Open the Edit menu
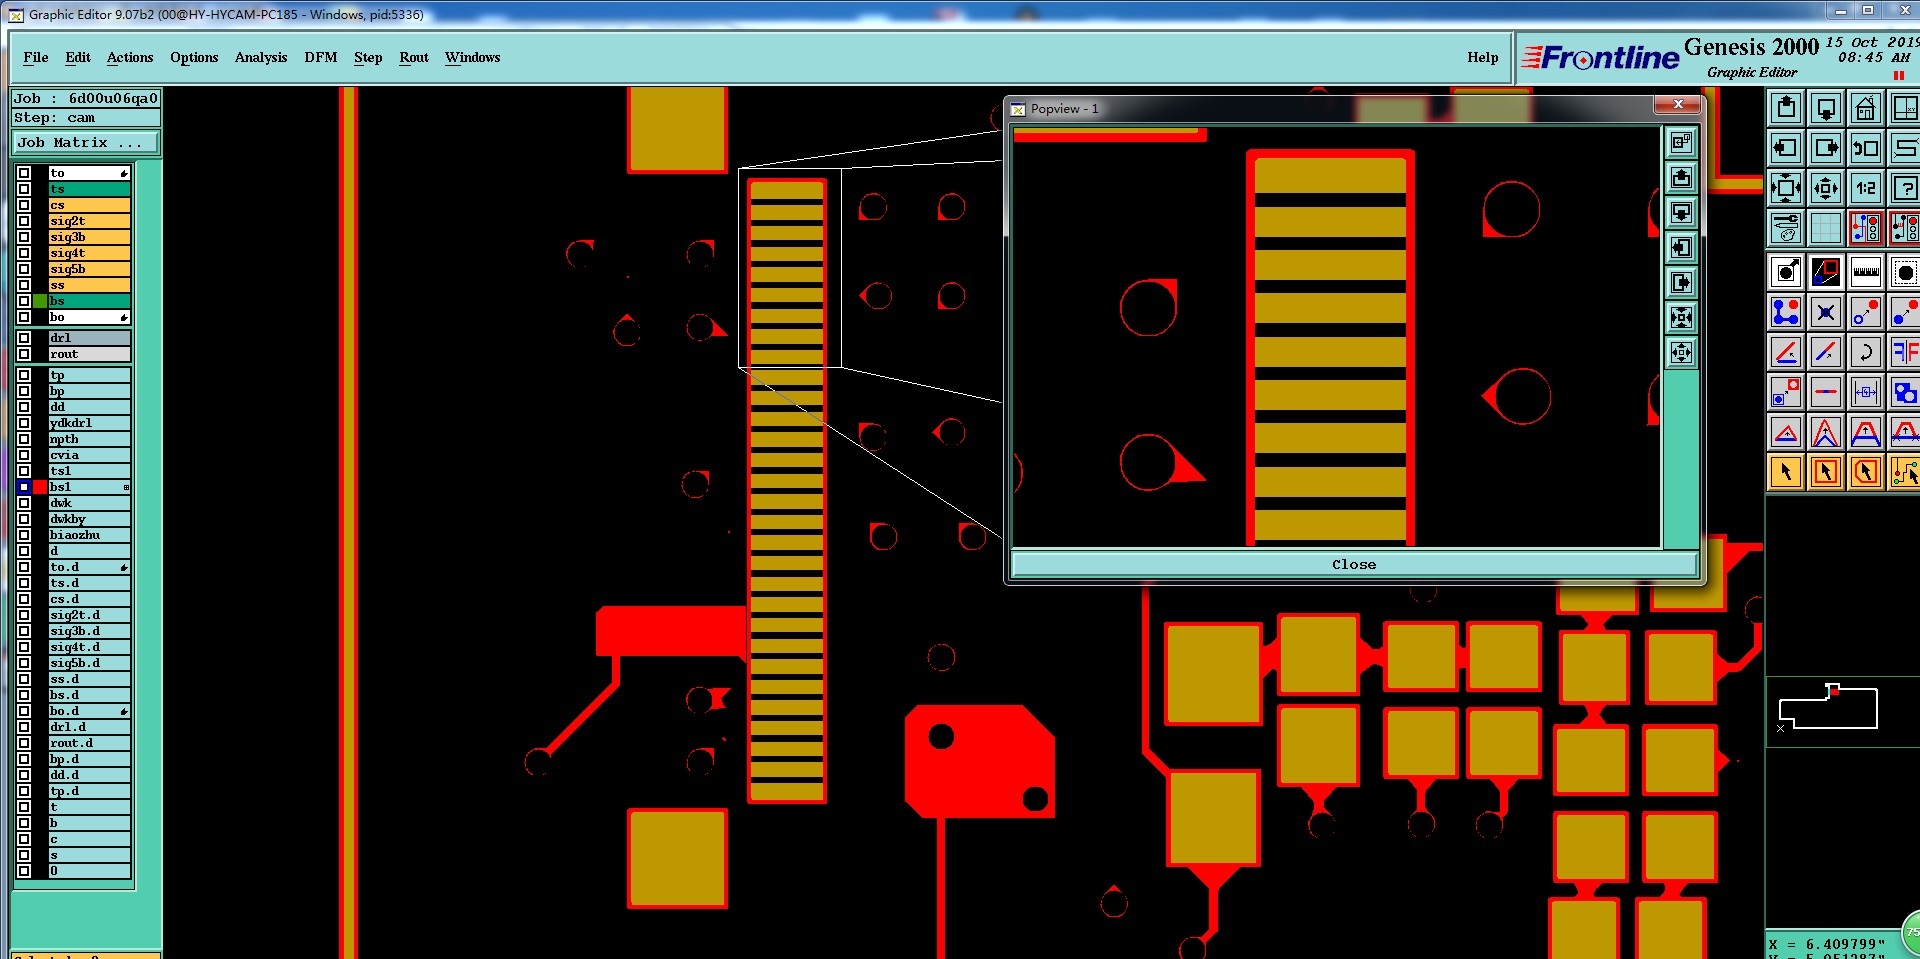The width and height of the screenshot is (1920, 959). [x=78, y=57]
